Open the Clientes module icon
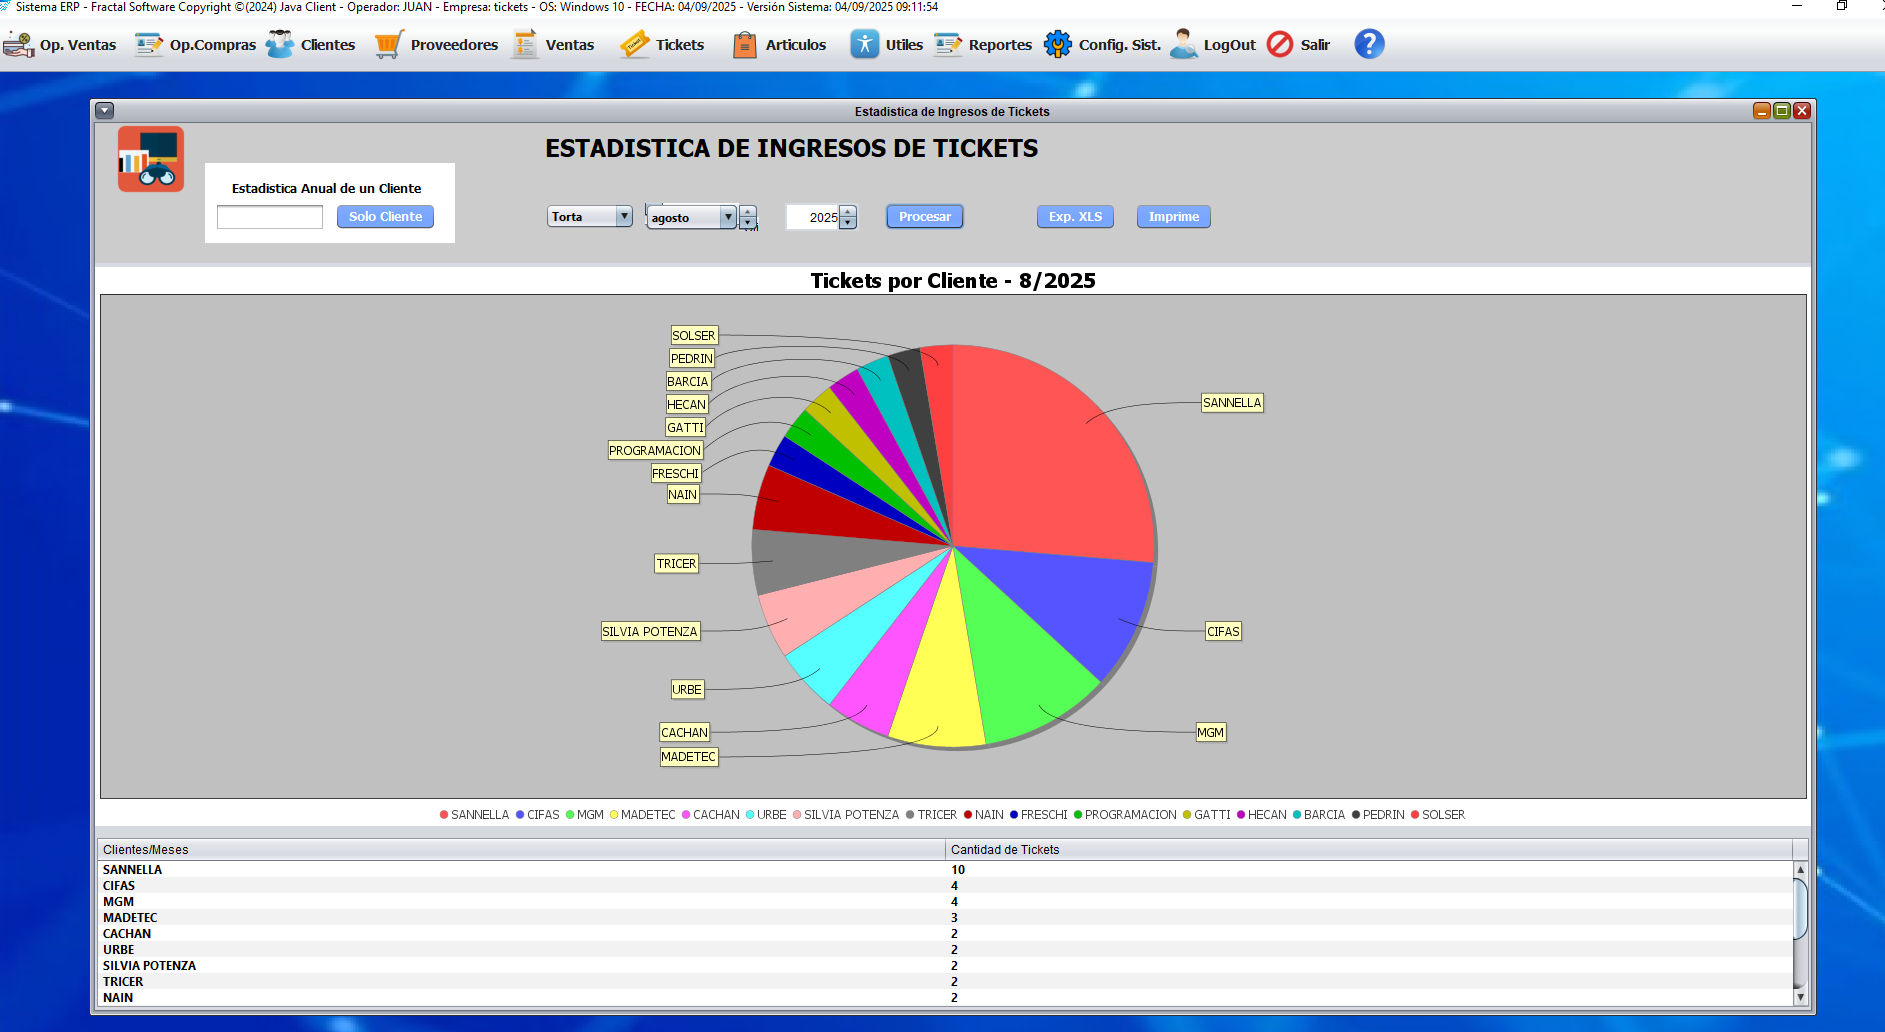 [x=280, y=45]
